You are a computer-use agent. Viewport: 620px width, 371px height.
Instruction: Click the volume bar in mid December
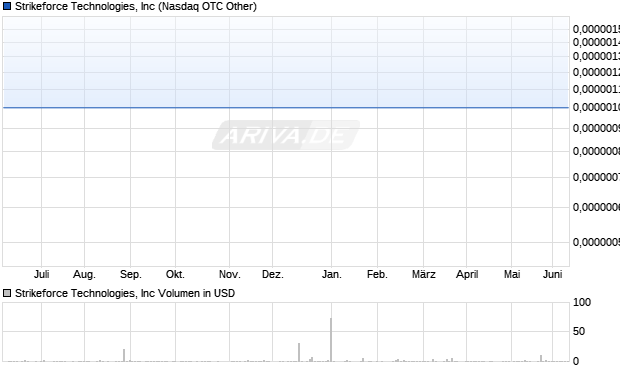click(299, 352)
